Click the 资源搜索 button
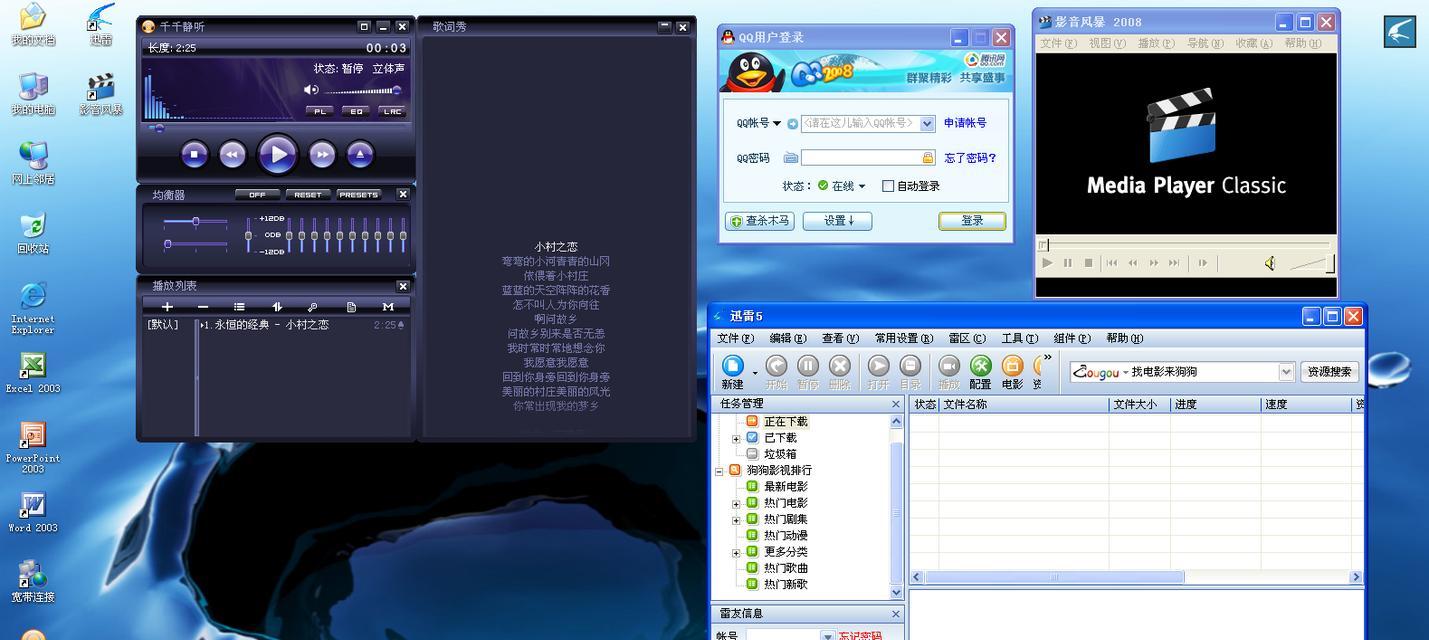The width and height of the screenshot is (1429, 640). 1330,372
